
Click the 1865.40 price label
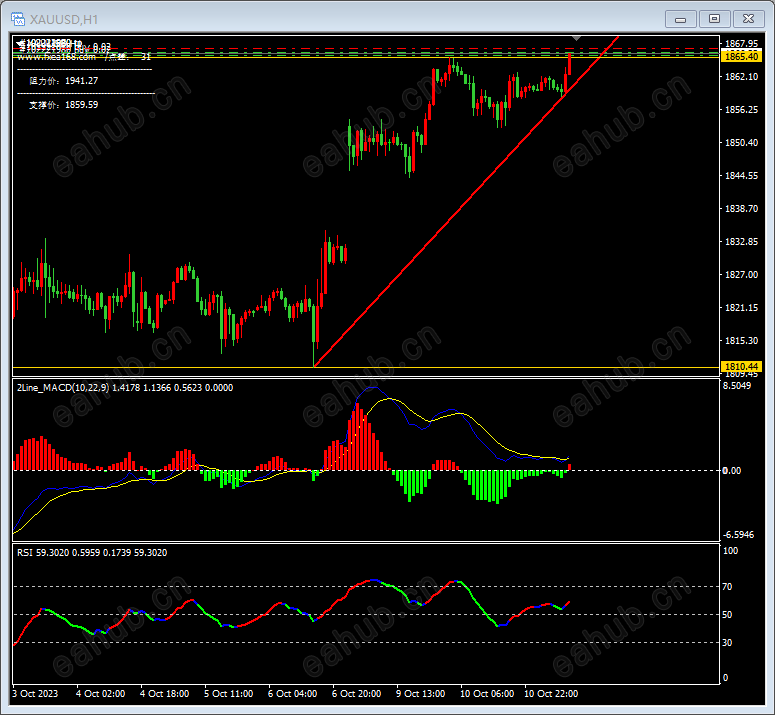click(x=741, y=56)
